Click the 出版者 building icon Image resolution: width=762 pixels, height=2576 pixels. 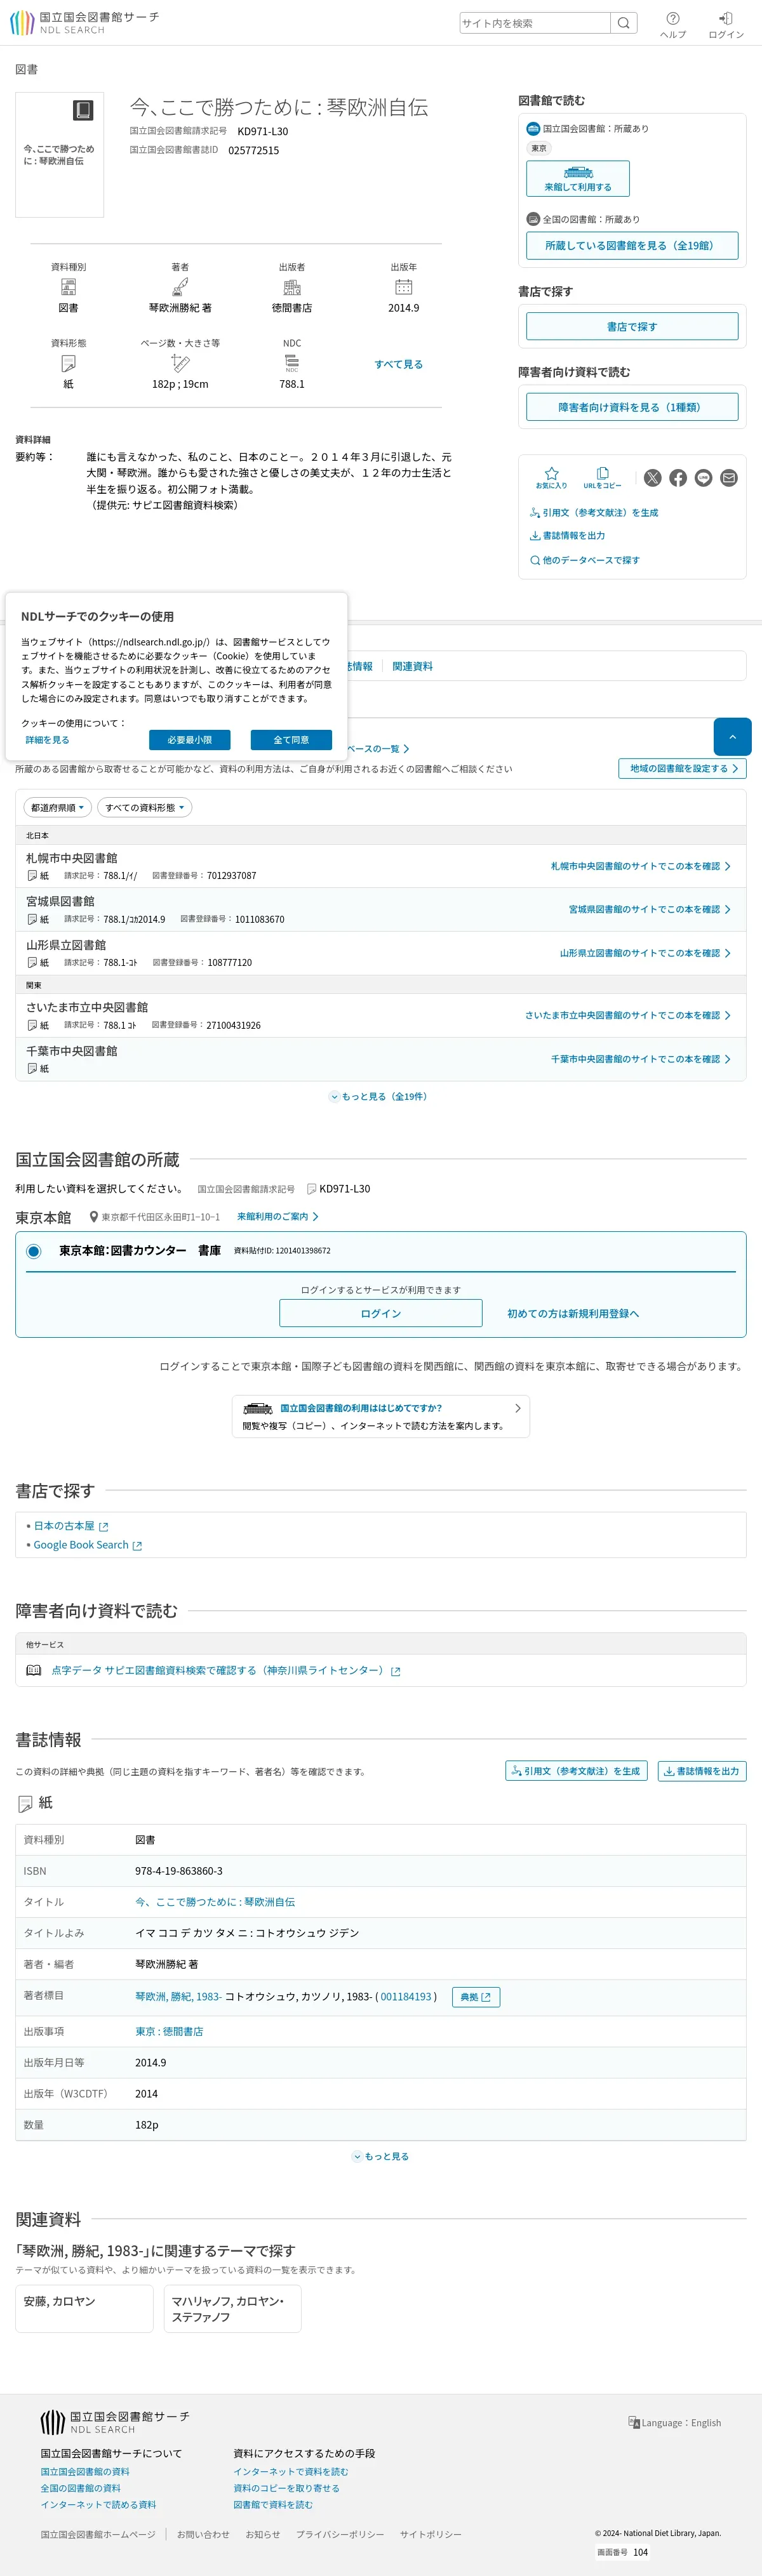[292, 288]
